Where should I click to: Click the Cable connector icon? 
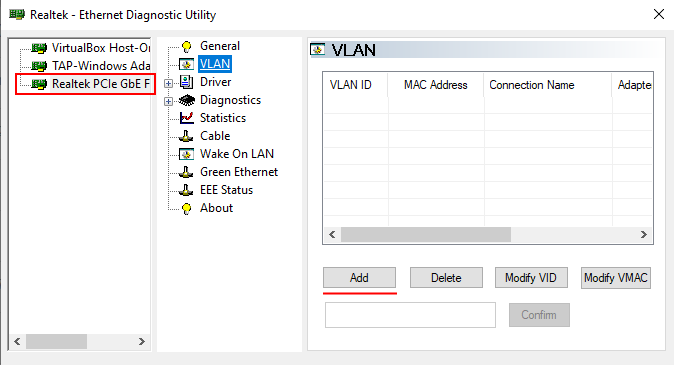(186, 136)
